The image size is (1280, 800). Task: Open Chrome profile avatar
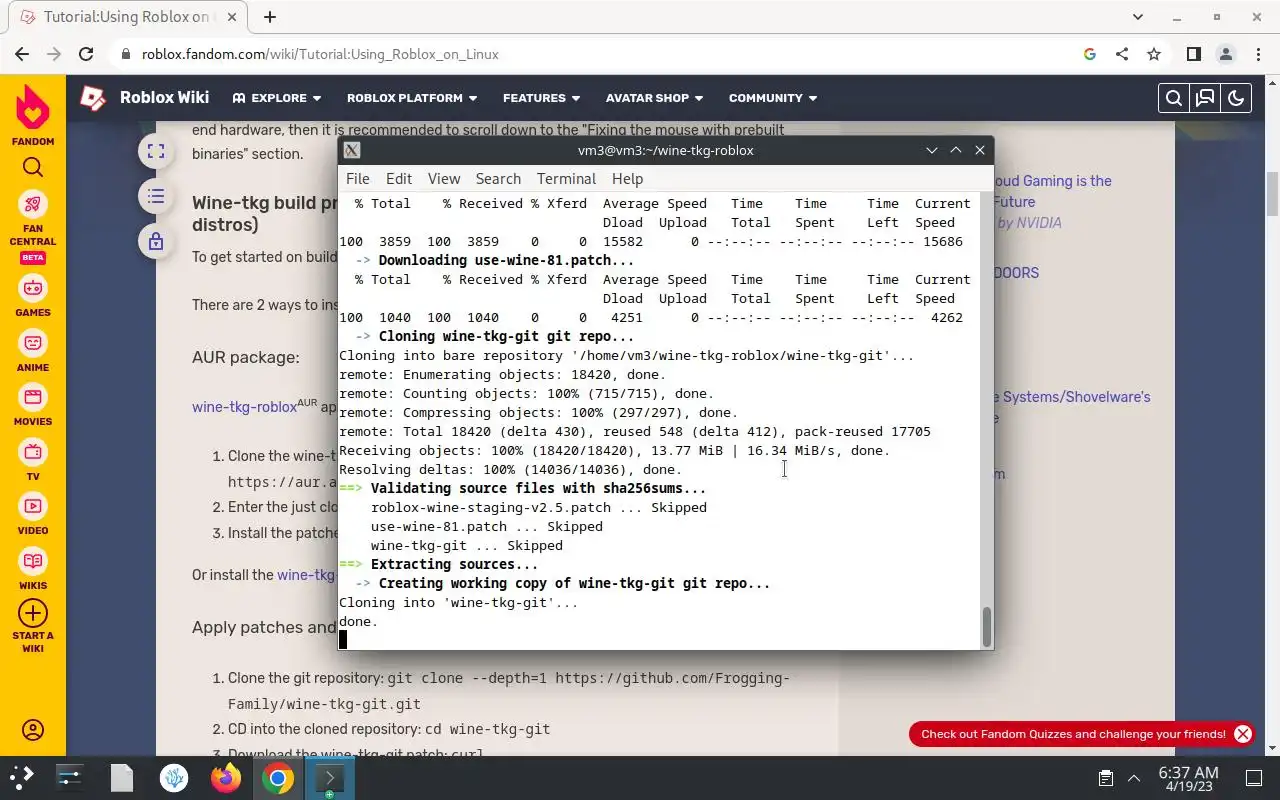coord(1225,54)
